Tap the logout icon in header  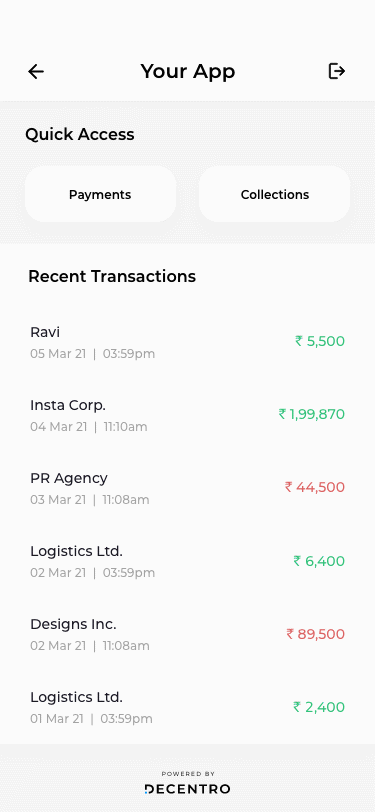pos(337,71)
